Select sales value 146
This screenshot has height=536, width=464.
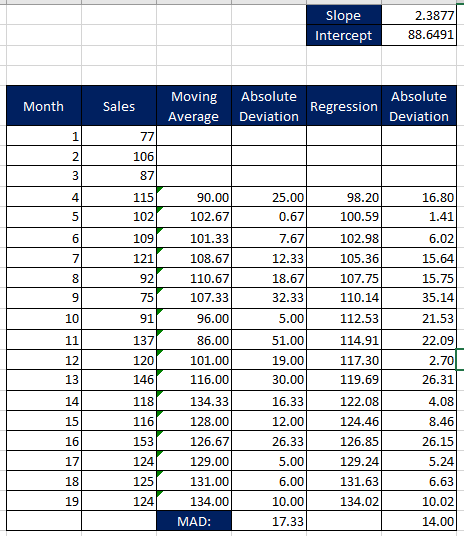click(119, 380)
